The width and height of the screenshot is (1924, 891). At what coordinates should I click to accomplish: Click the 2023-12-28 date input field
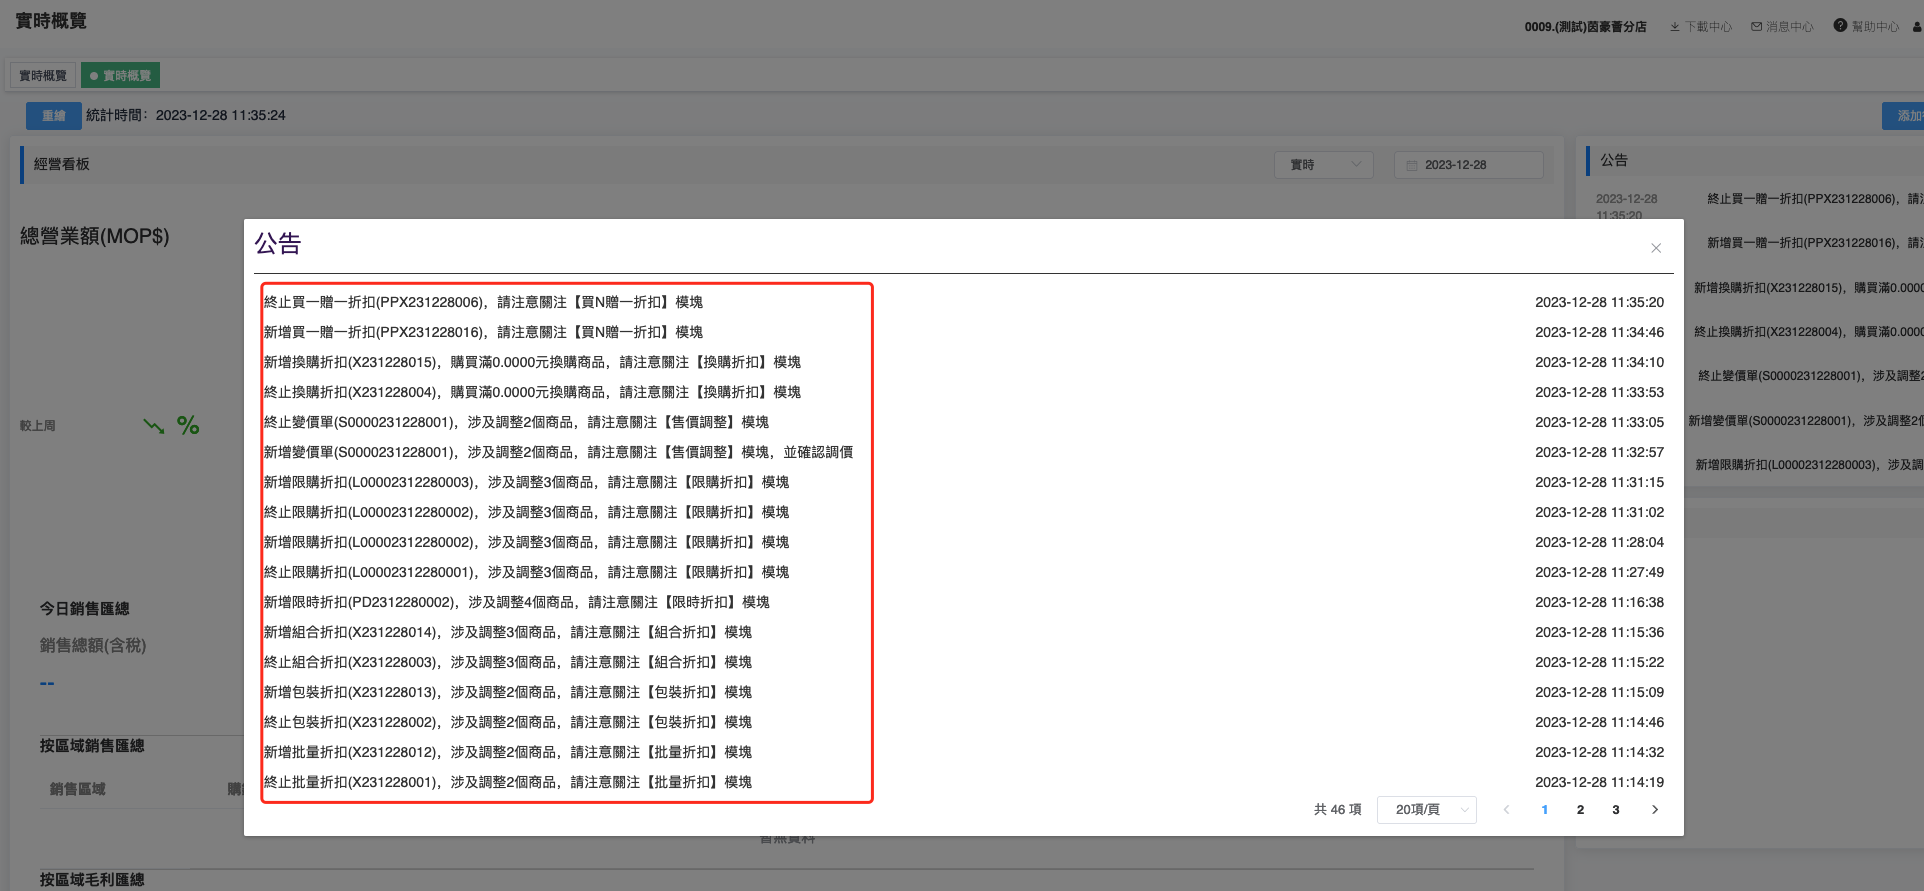coord(1468,165)
